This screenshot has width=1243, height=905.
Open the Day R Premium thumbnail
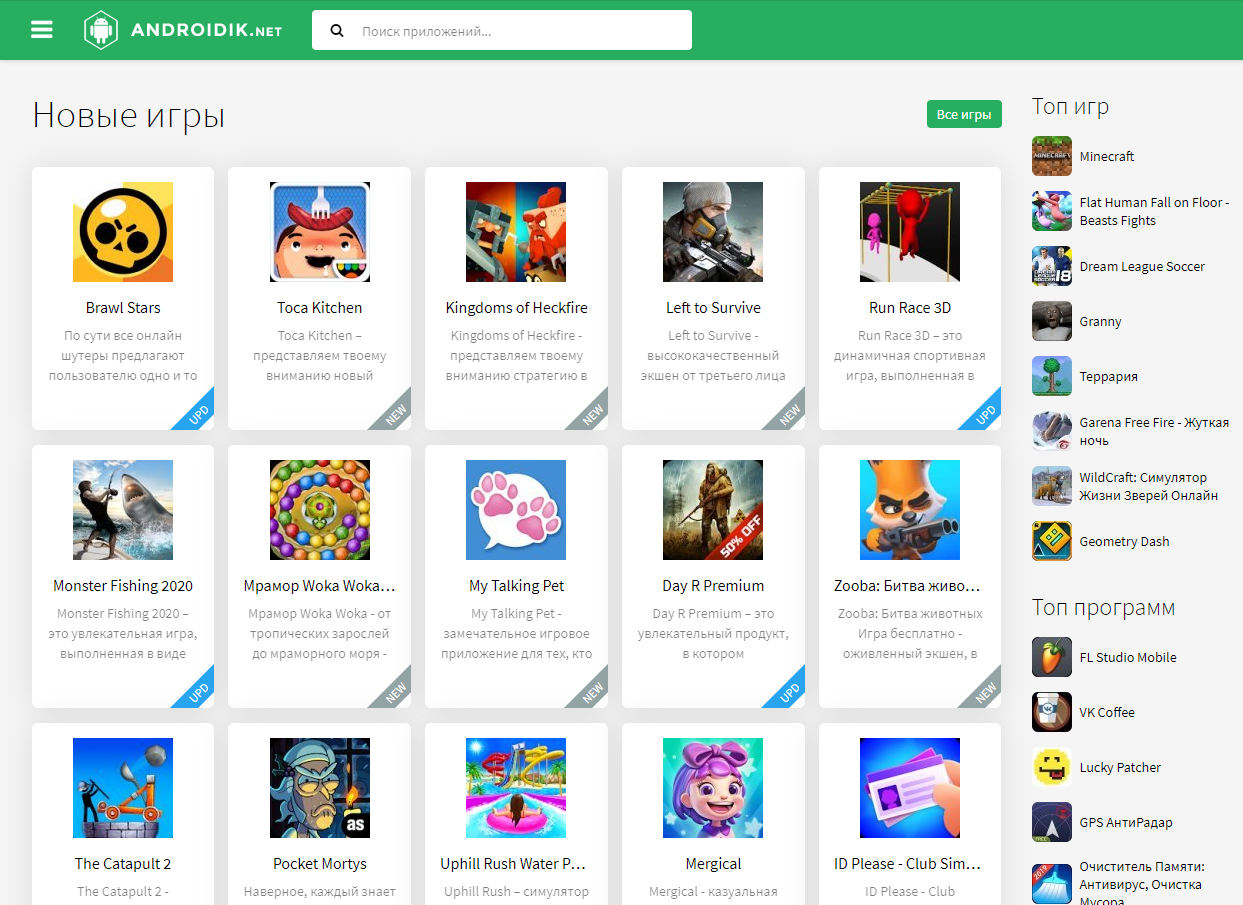(713, 510)
